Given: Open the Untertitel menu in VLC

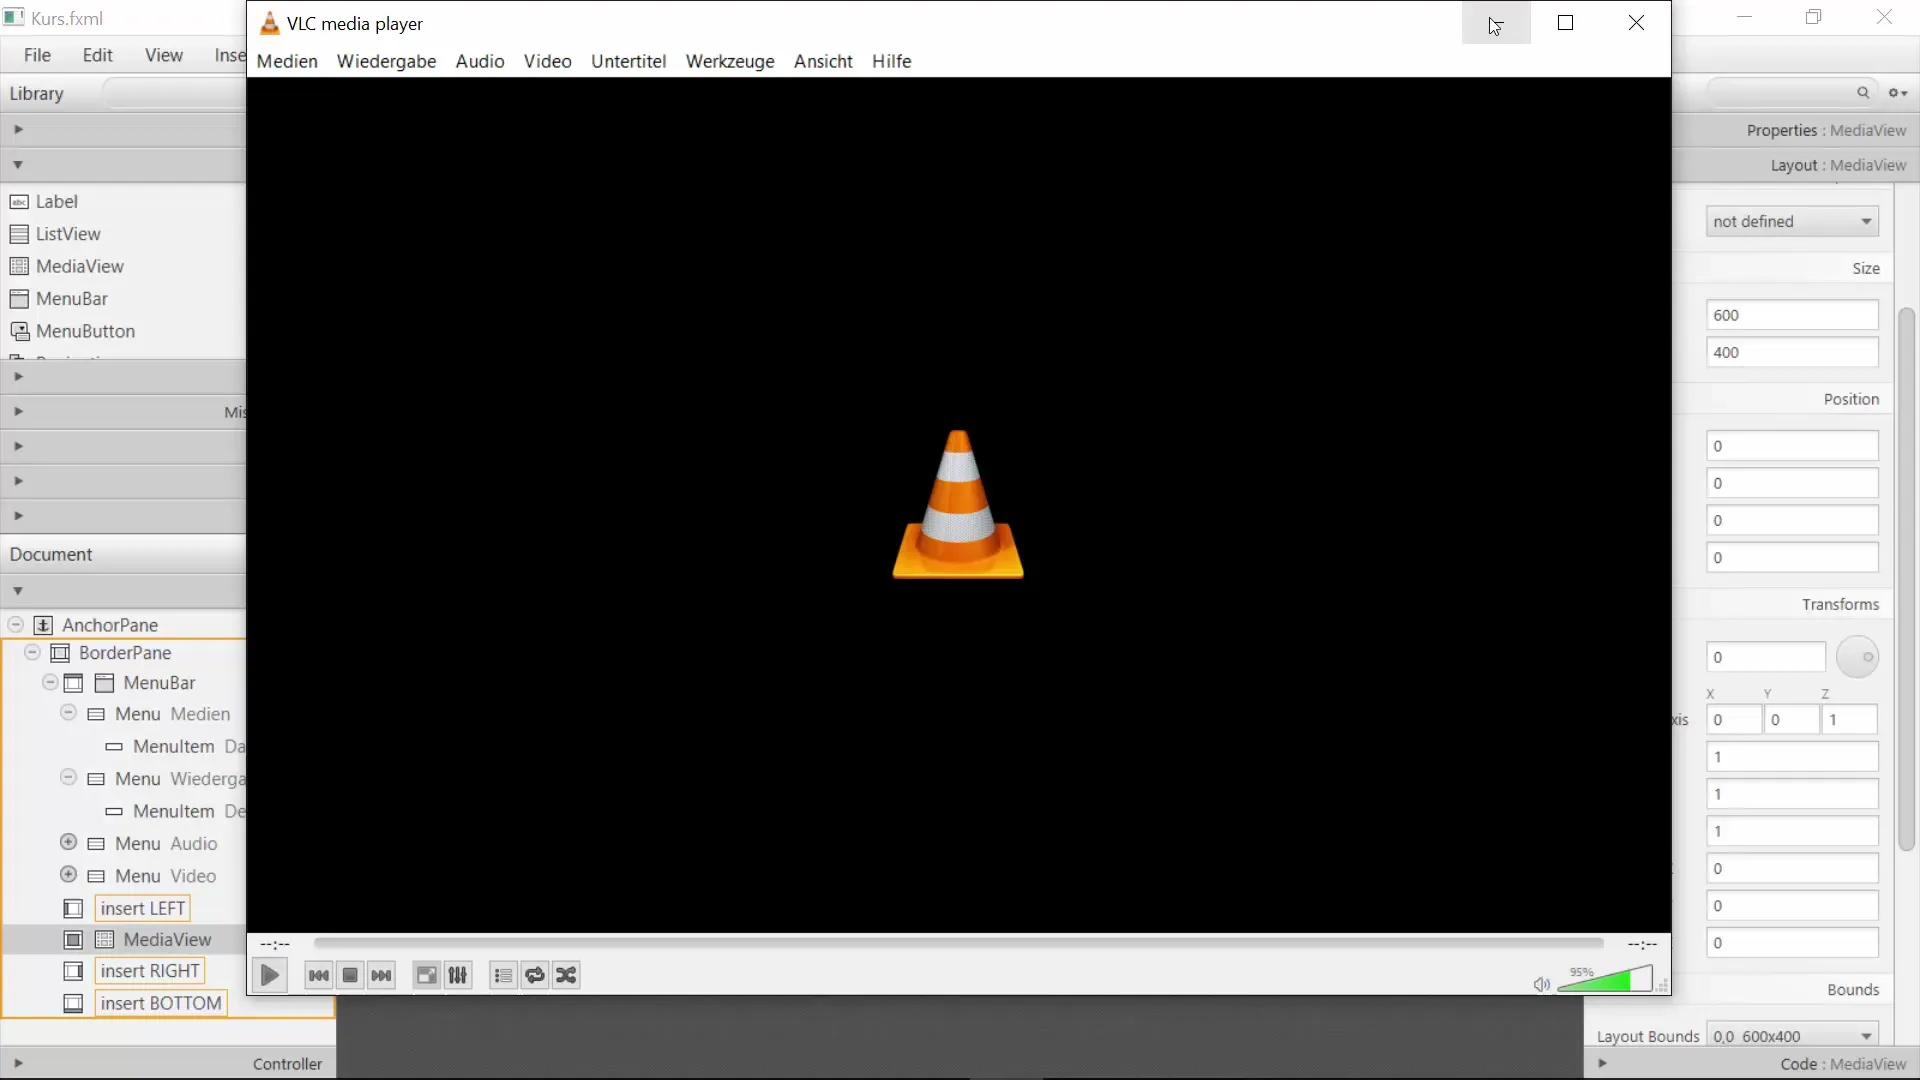Looking at the screenshot, I should (628, 61).
